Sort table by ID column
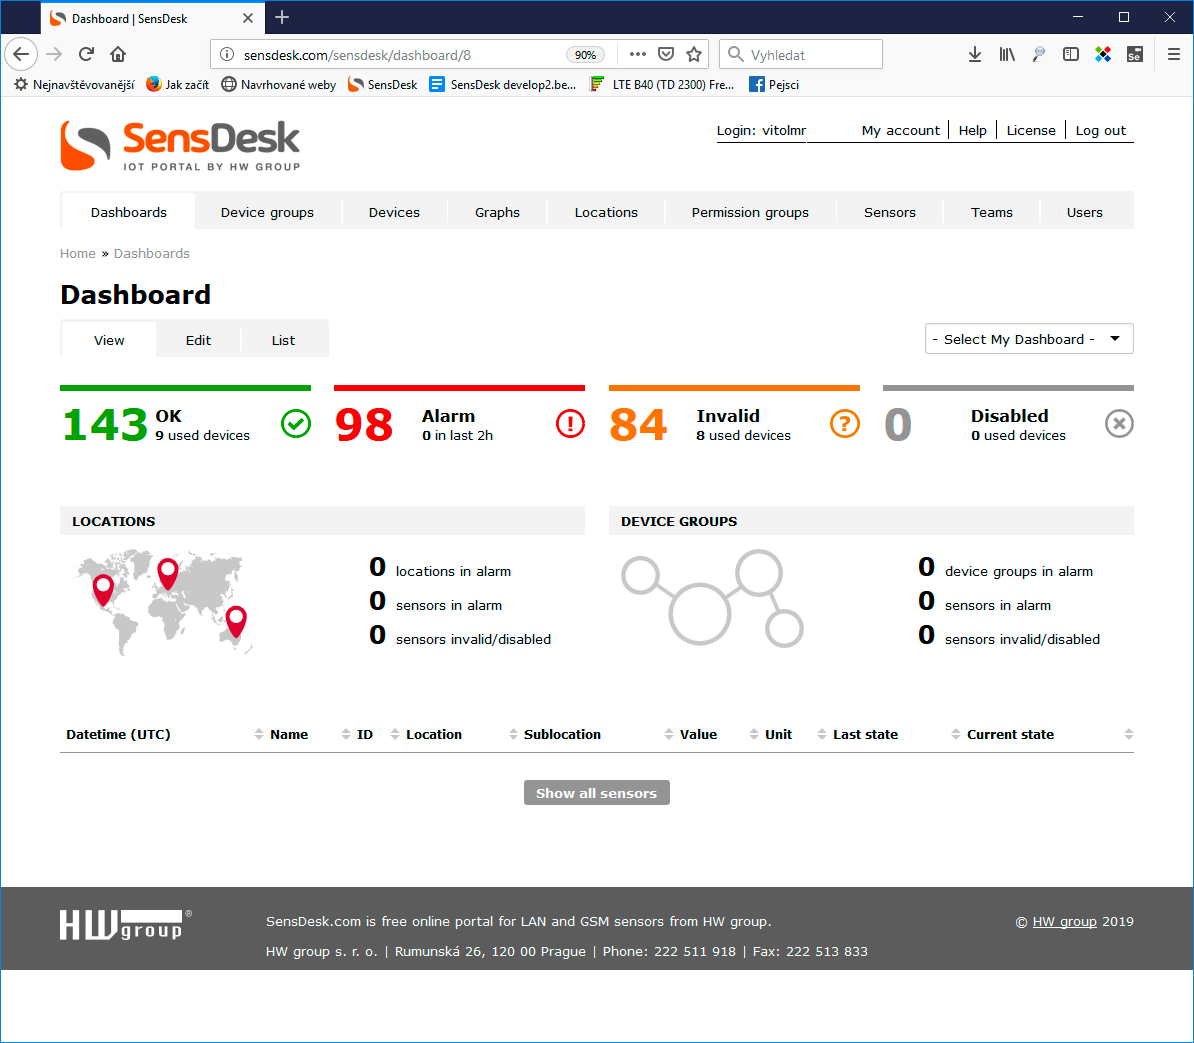 click(x=365, y=734)
